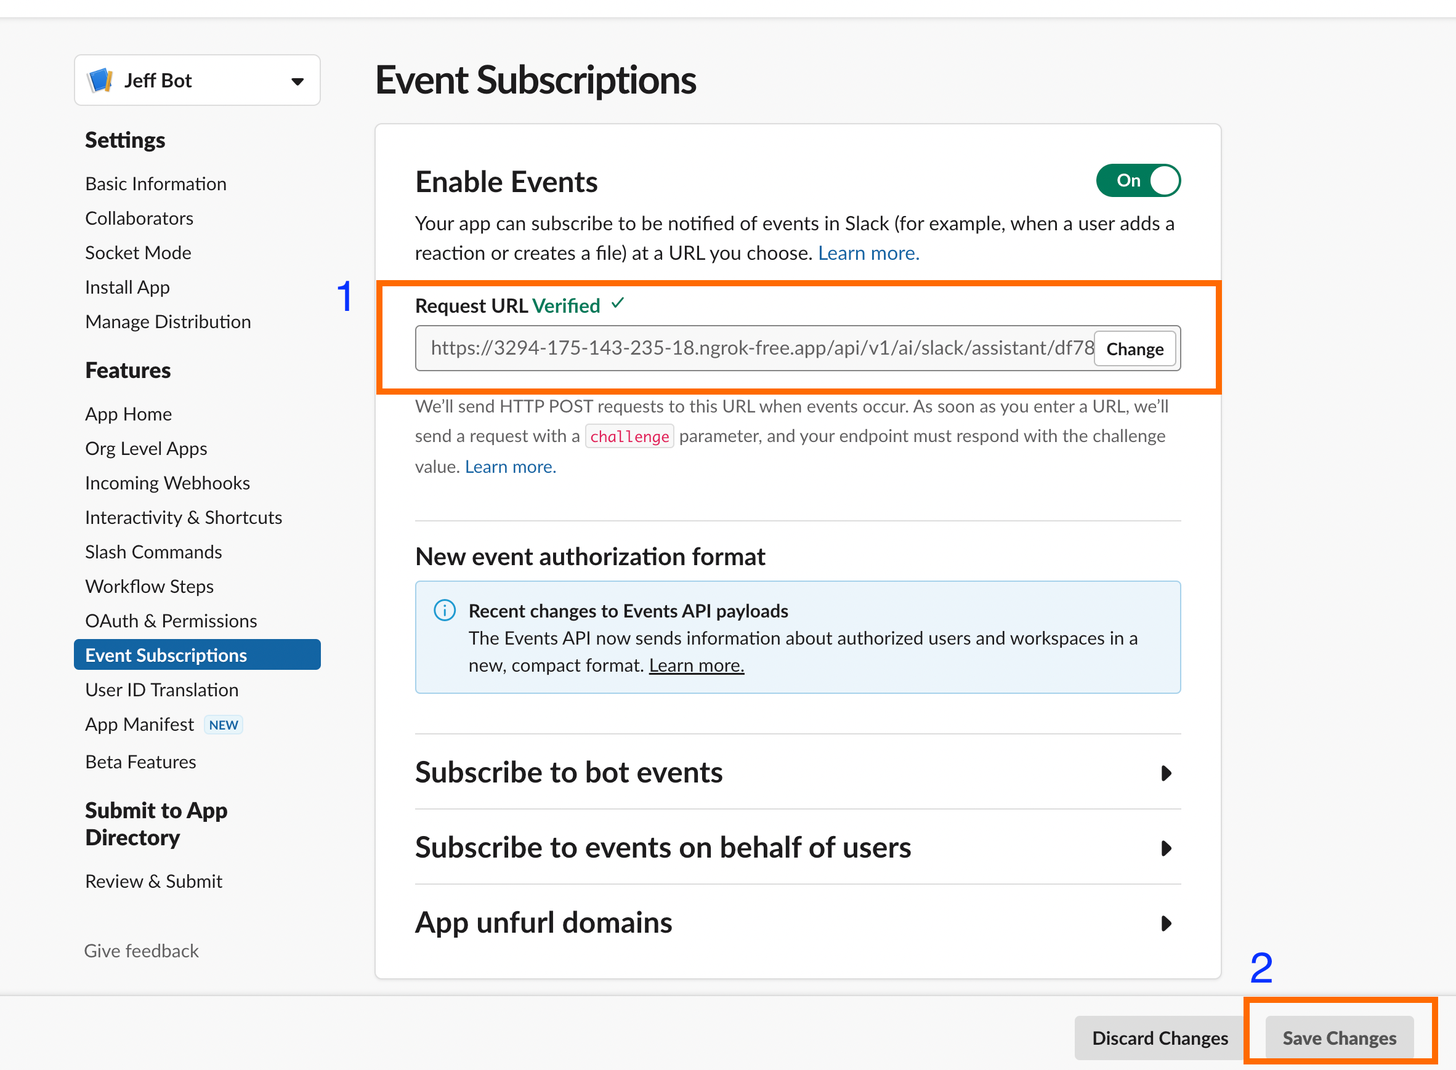Click the challenge code parameter text
Image resolution: width=1456 pixels, height=1070 pixels.
tap(629, 437)
